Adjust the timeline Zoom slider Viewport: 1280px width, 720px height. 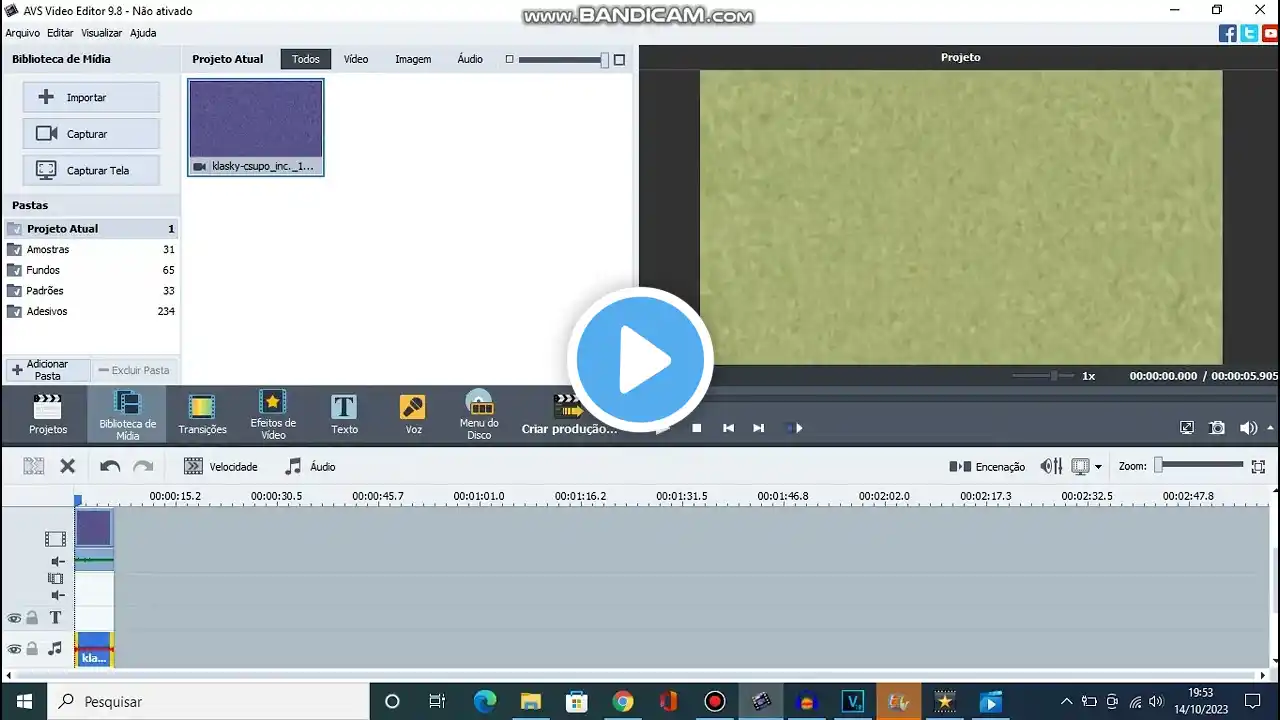(x=1160, y=465)
